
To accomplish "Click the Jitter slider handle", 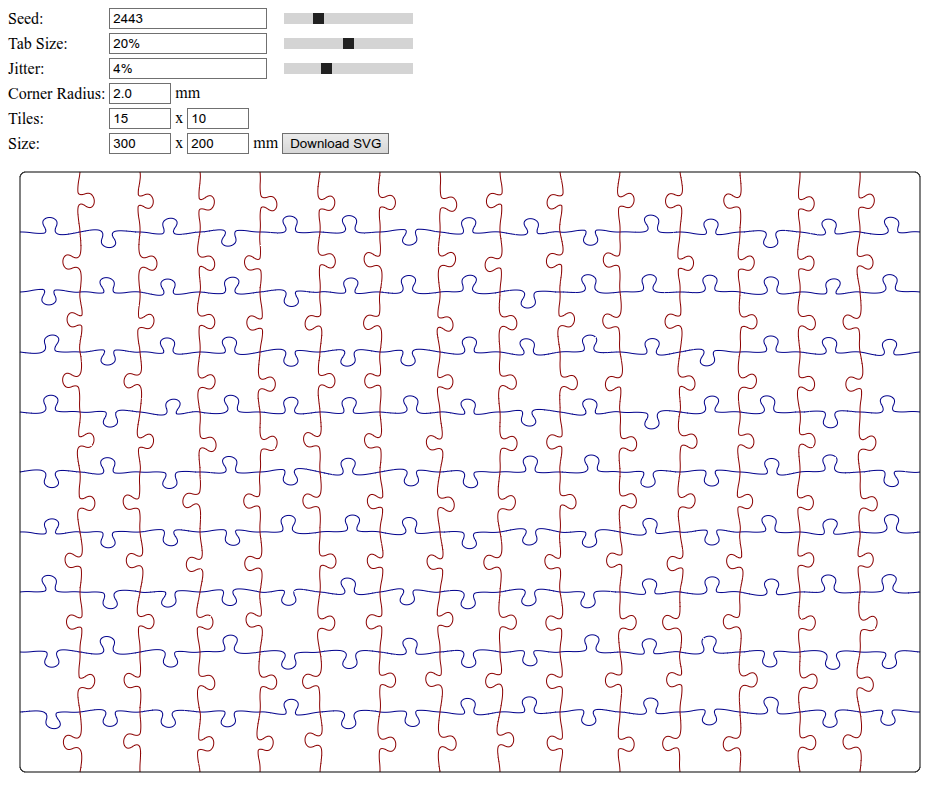I will 325,68.
